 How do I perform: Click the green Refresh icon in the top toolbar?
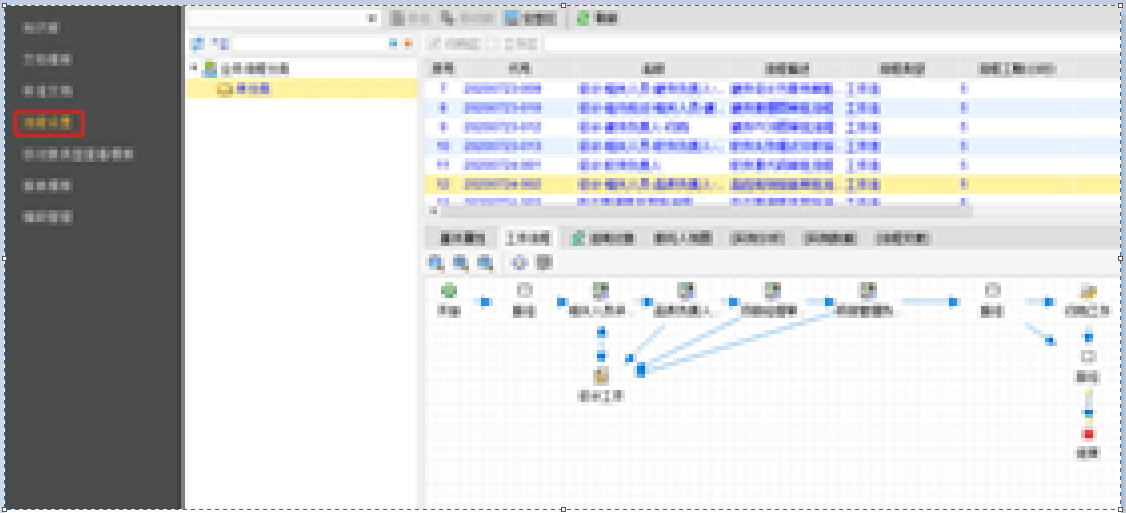tap(583, 18)
